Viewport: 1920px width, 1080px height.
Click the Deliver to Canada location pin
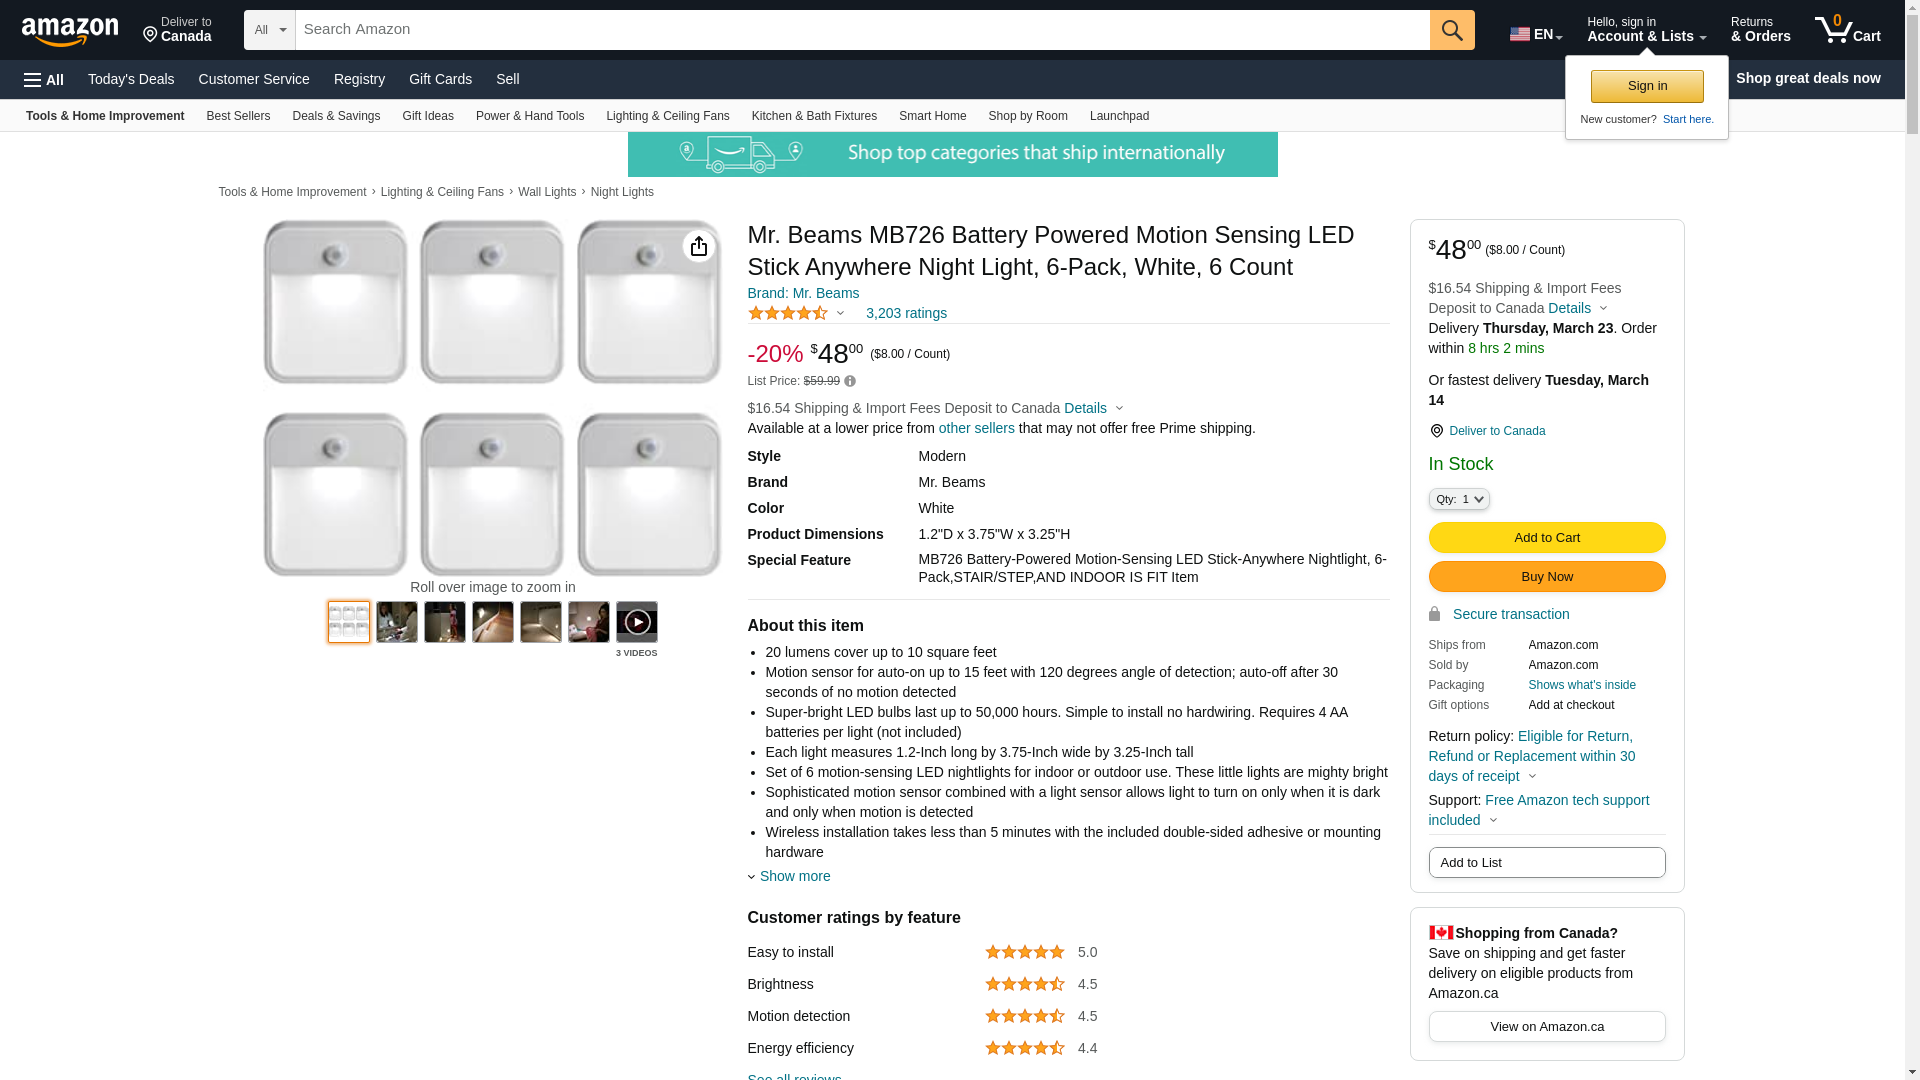(x=1436, y=431)
